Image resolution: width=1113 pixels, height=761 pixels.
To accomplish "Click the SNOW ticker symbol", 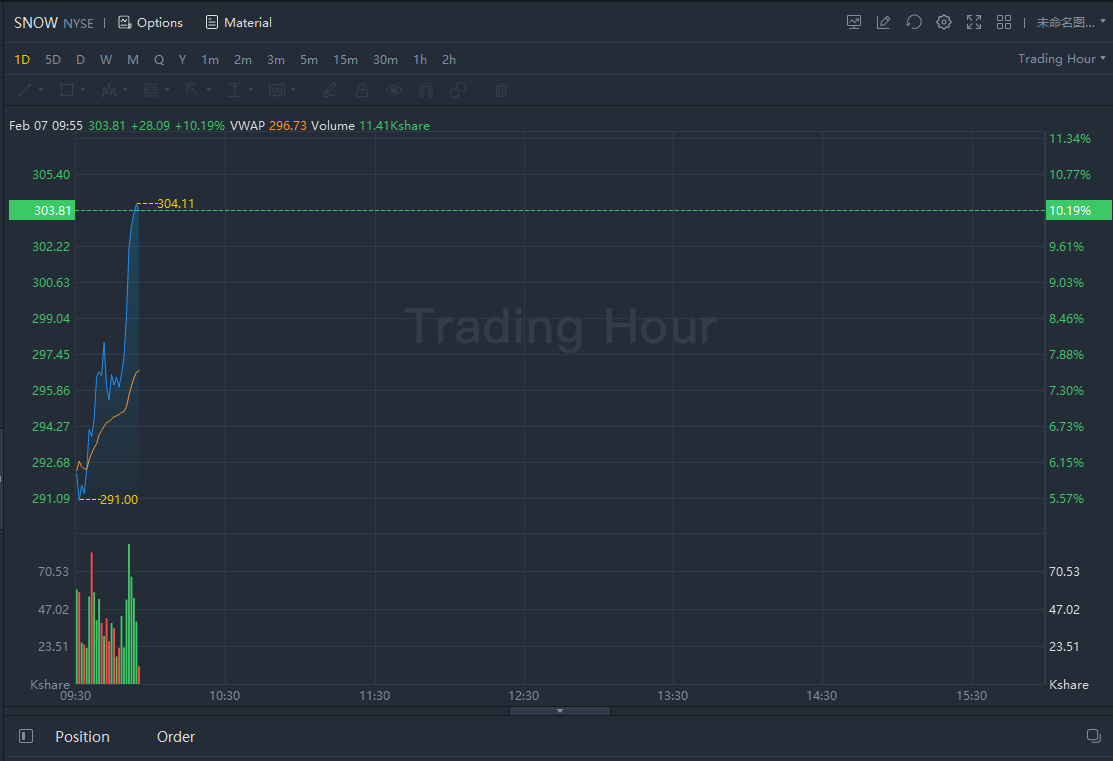I will click(35, 23).
